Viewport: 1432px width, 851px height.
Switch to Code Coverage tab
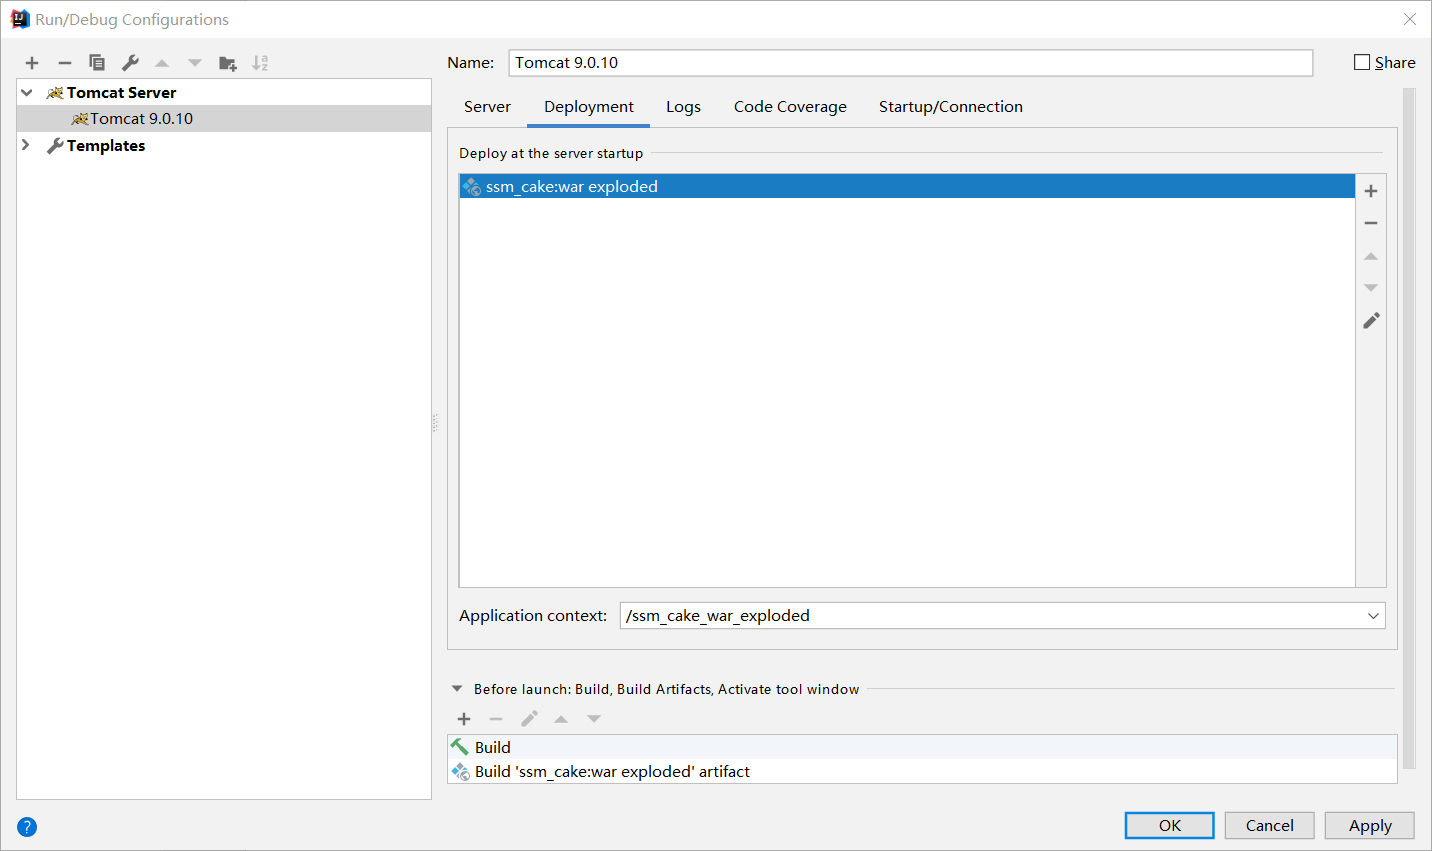point(790,107)
